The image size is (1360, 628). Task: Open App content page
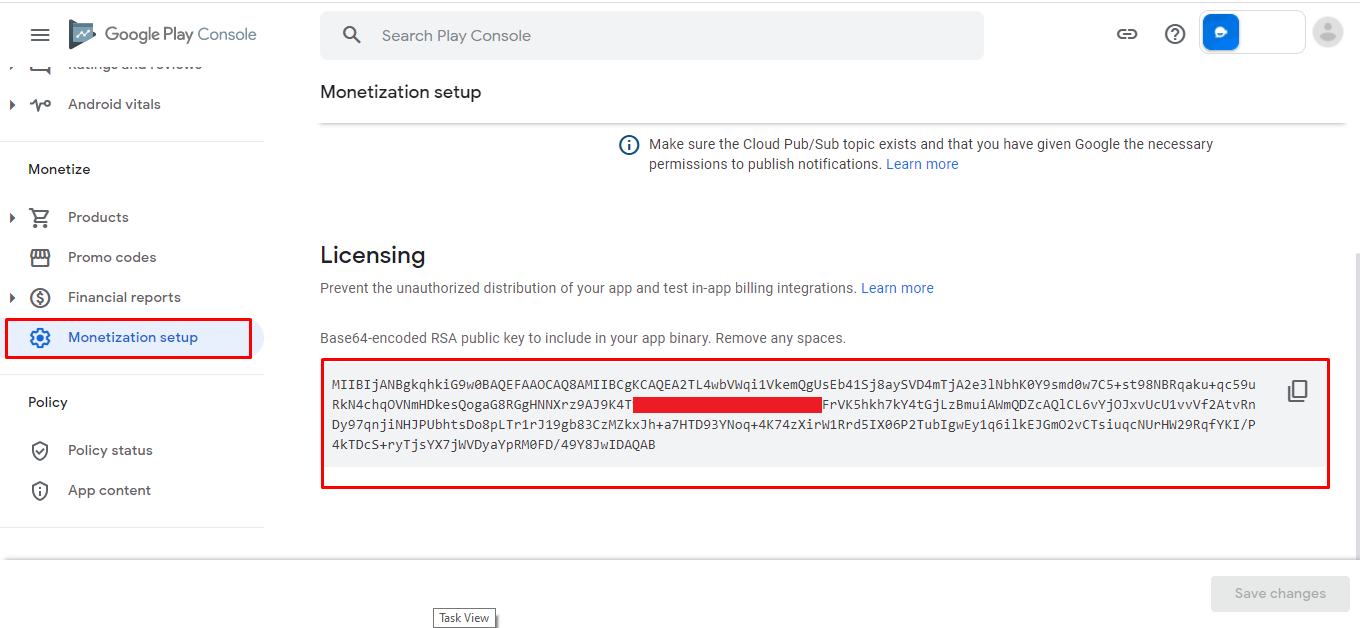pyautogui.click(x=109, y=491)
